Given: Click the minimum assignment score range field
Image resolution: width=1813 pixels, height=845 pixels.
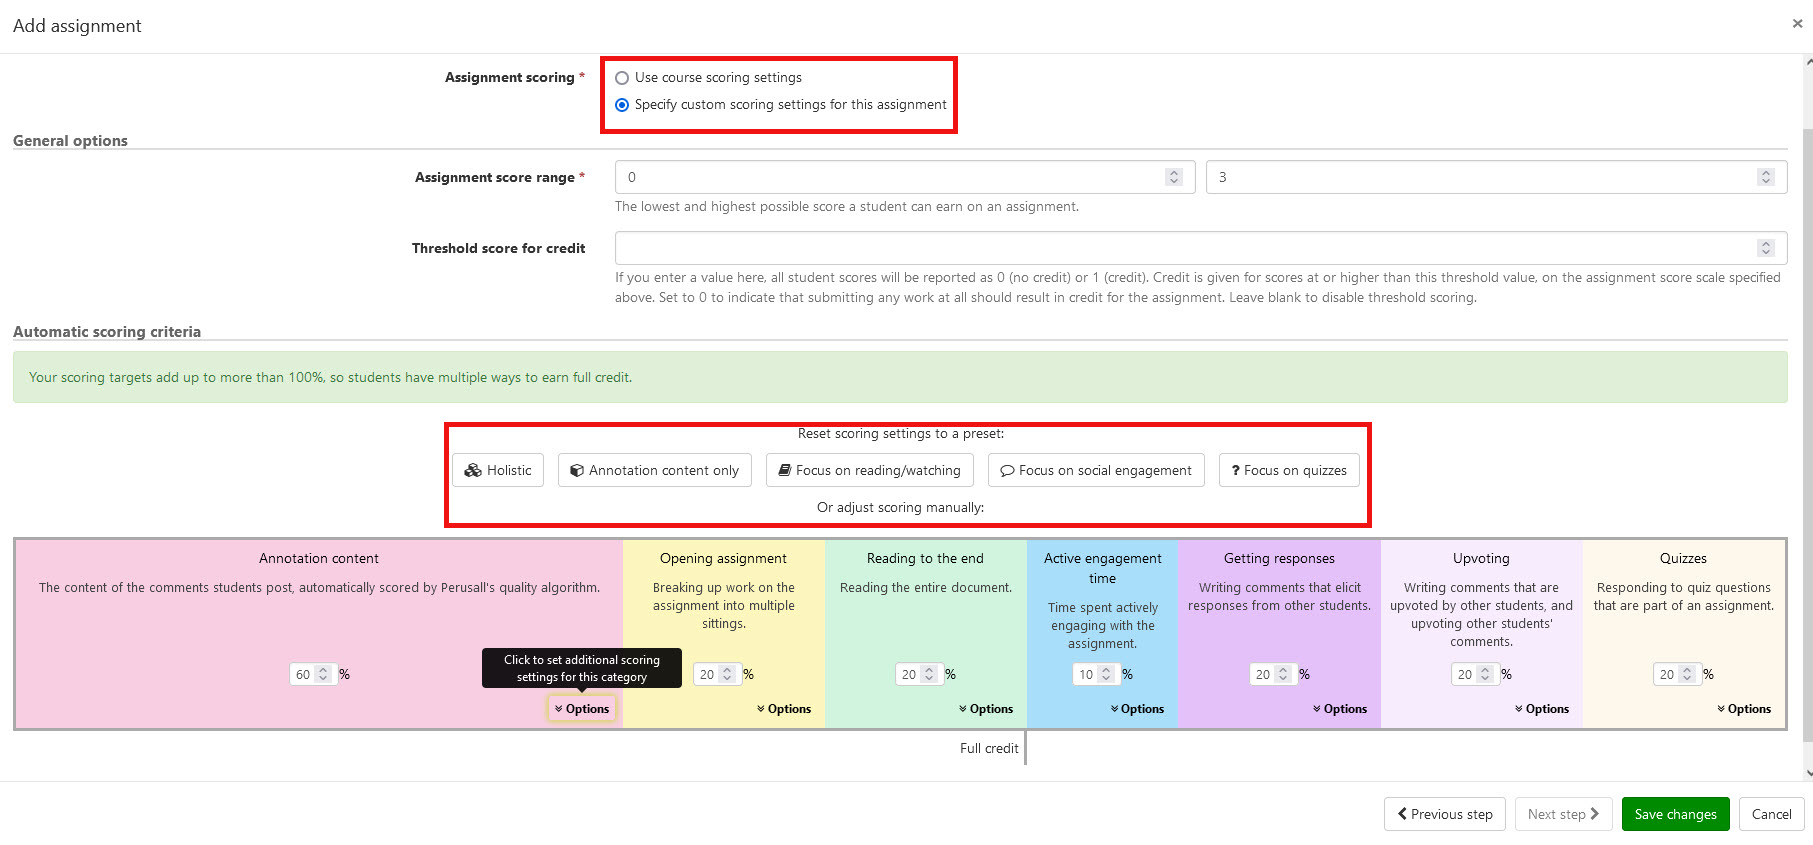Looking at the screenshot, I should tap(905, 177).
